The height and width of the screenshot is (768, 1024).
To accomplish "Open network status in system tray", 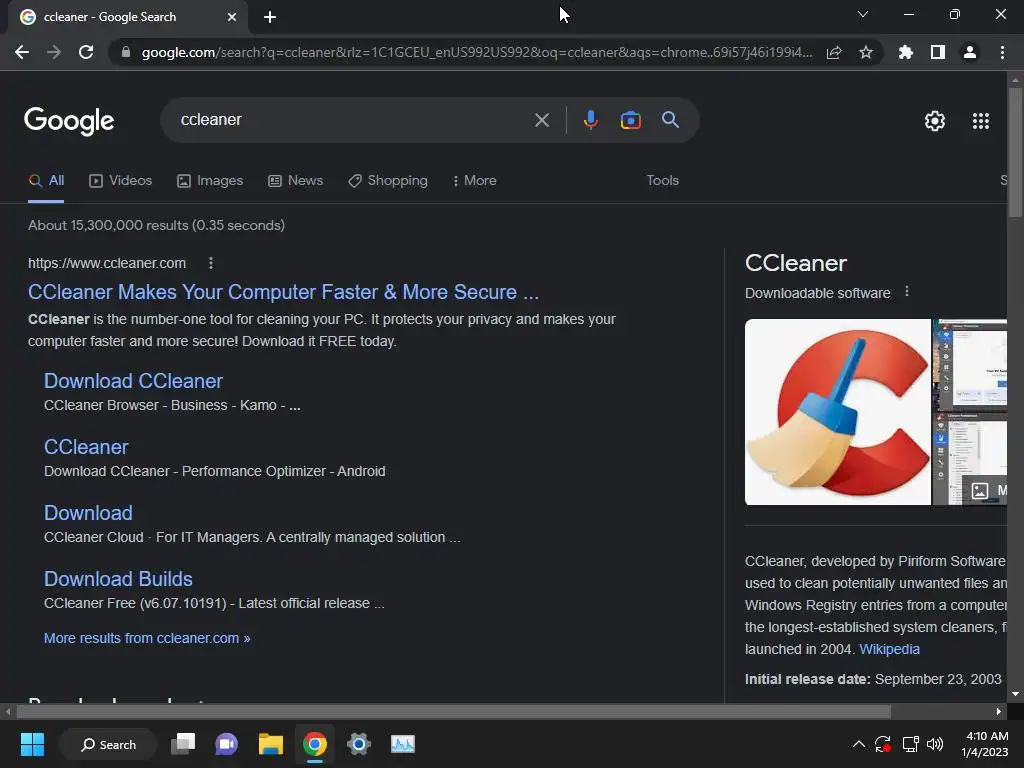I will 910,744.
